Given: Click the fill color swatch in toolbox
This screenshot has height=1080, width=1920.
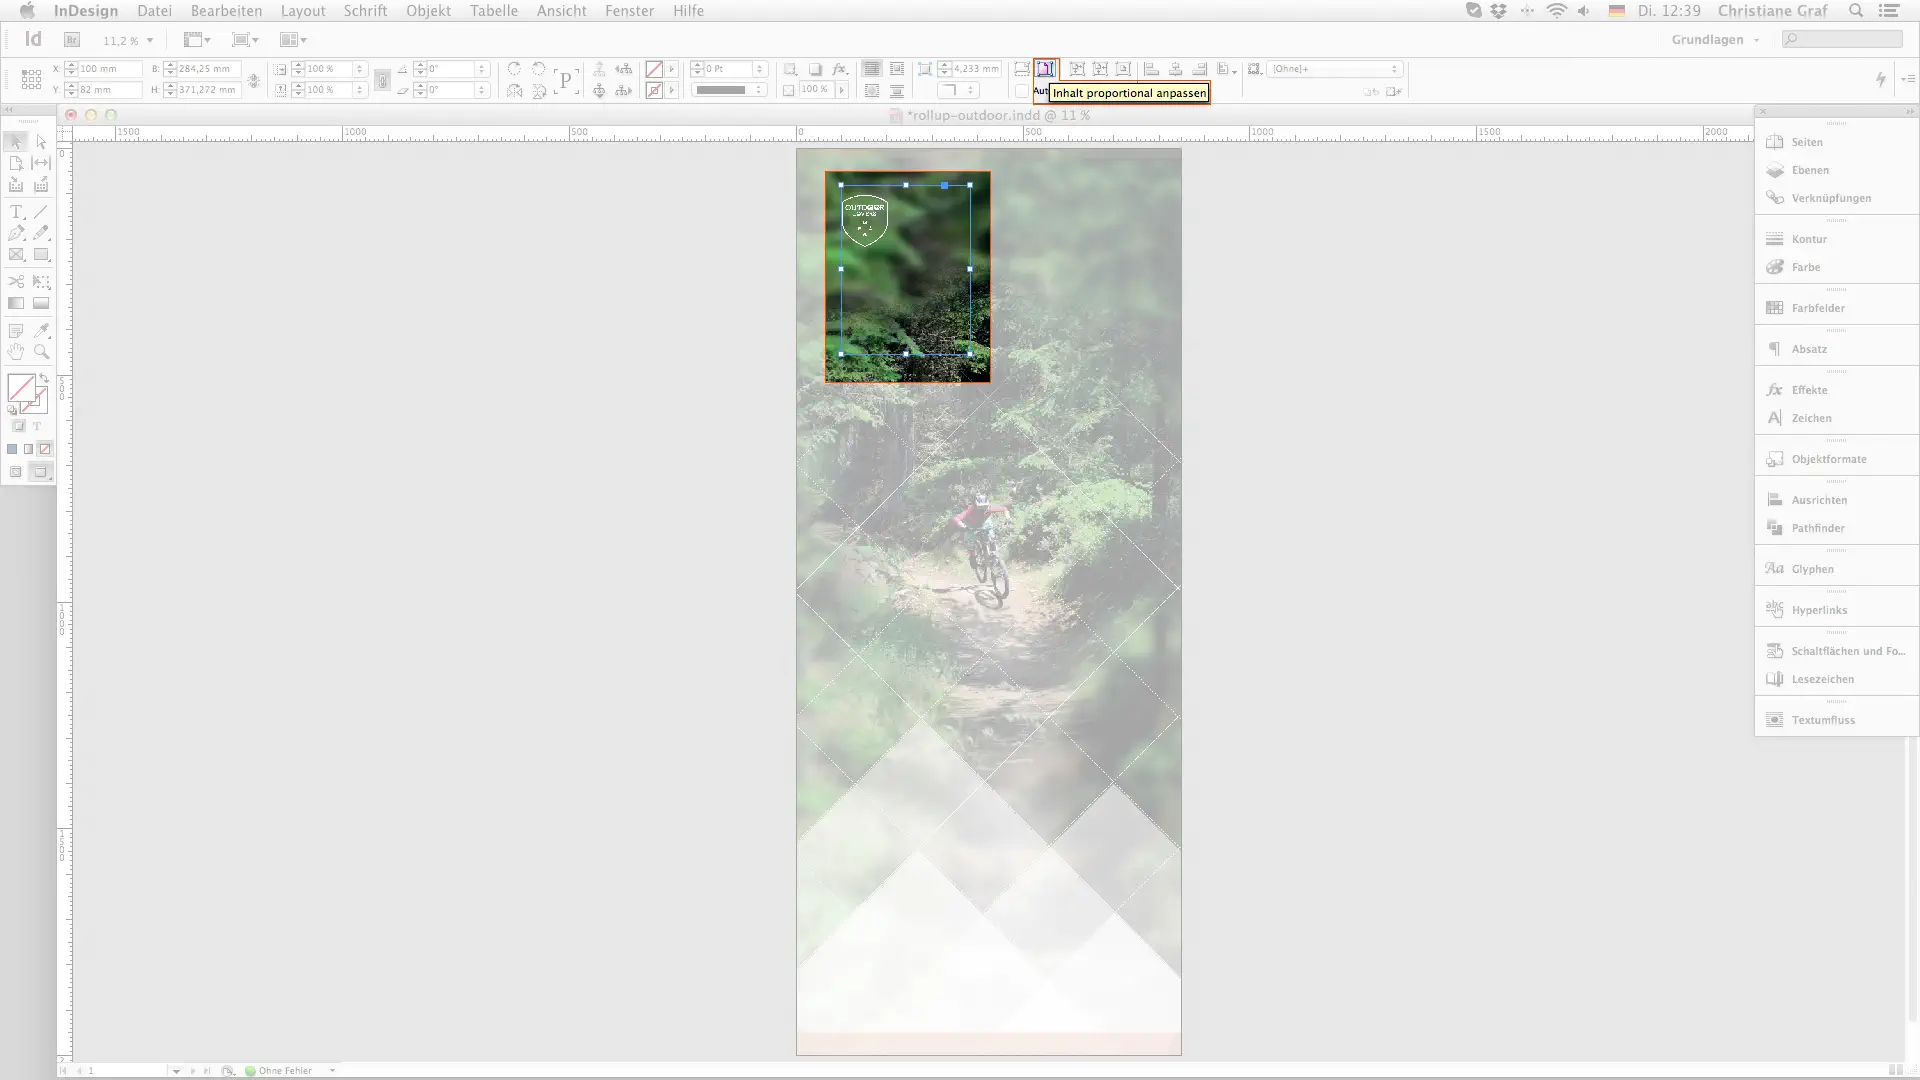Looking at the screenshot, I should point(20,387).
